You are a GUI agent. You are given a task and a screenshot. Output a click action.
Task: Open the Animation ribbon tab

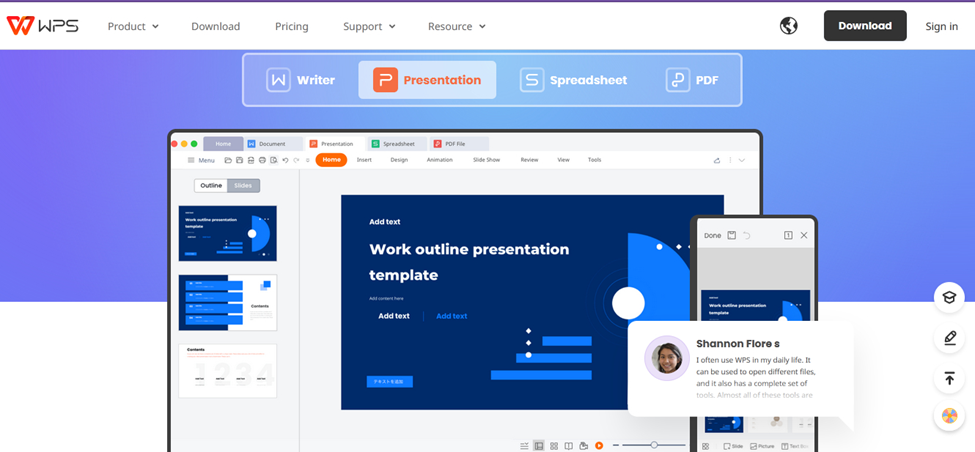point(440,160)
